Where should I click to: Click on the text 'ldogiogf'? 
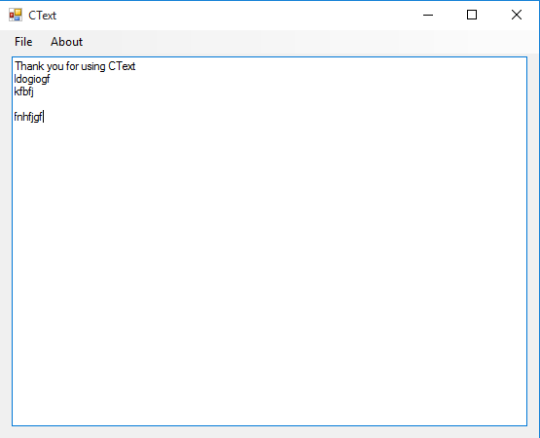click(32, 79)
